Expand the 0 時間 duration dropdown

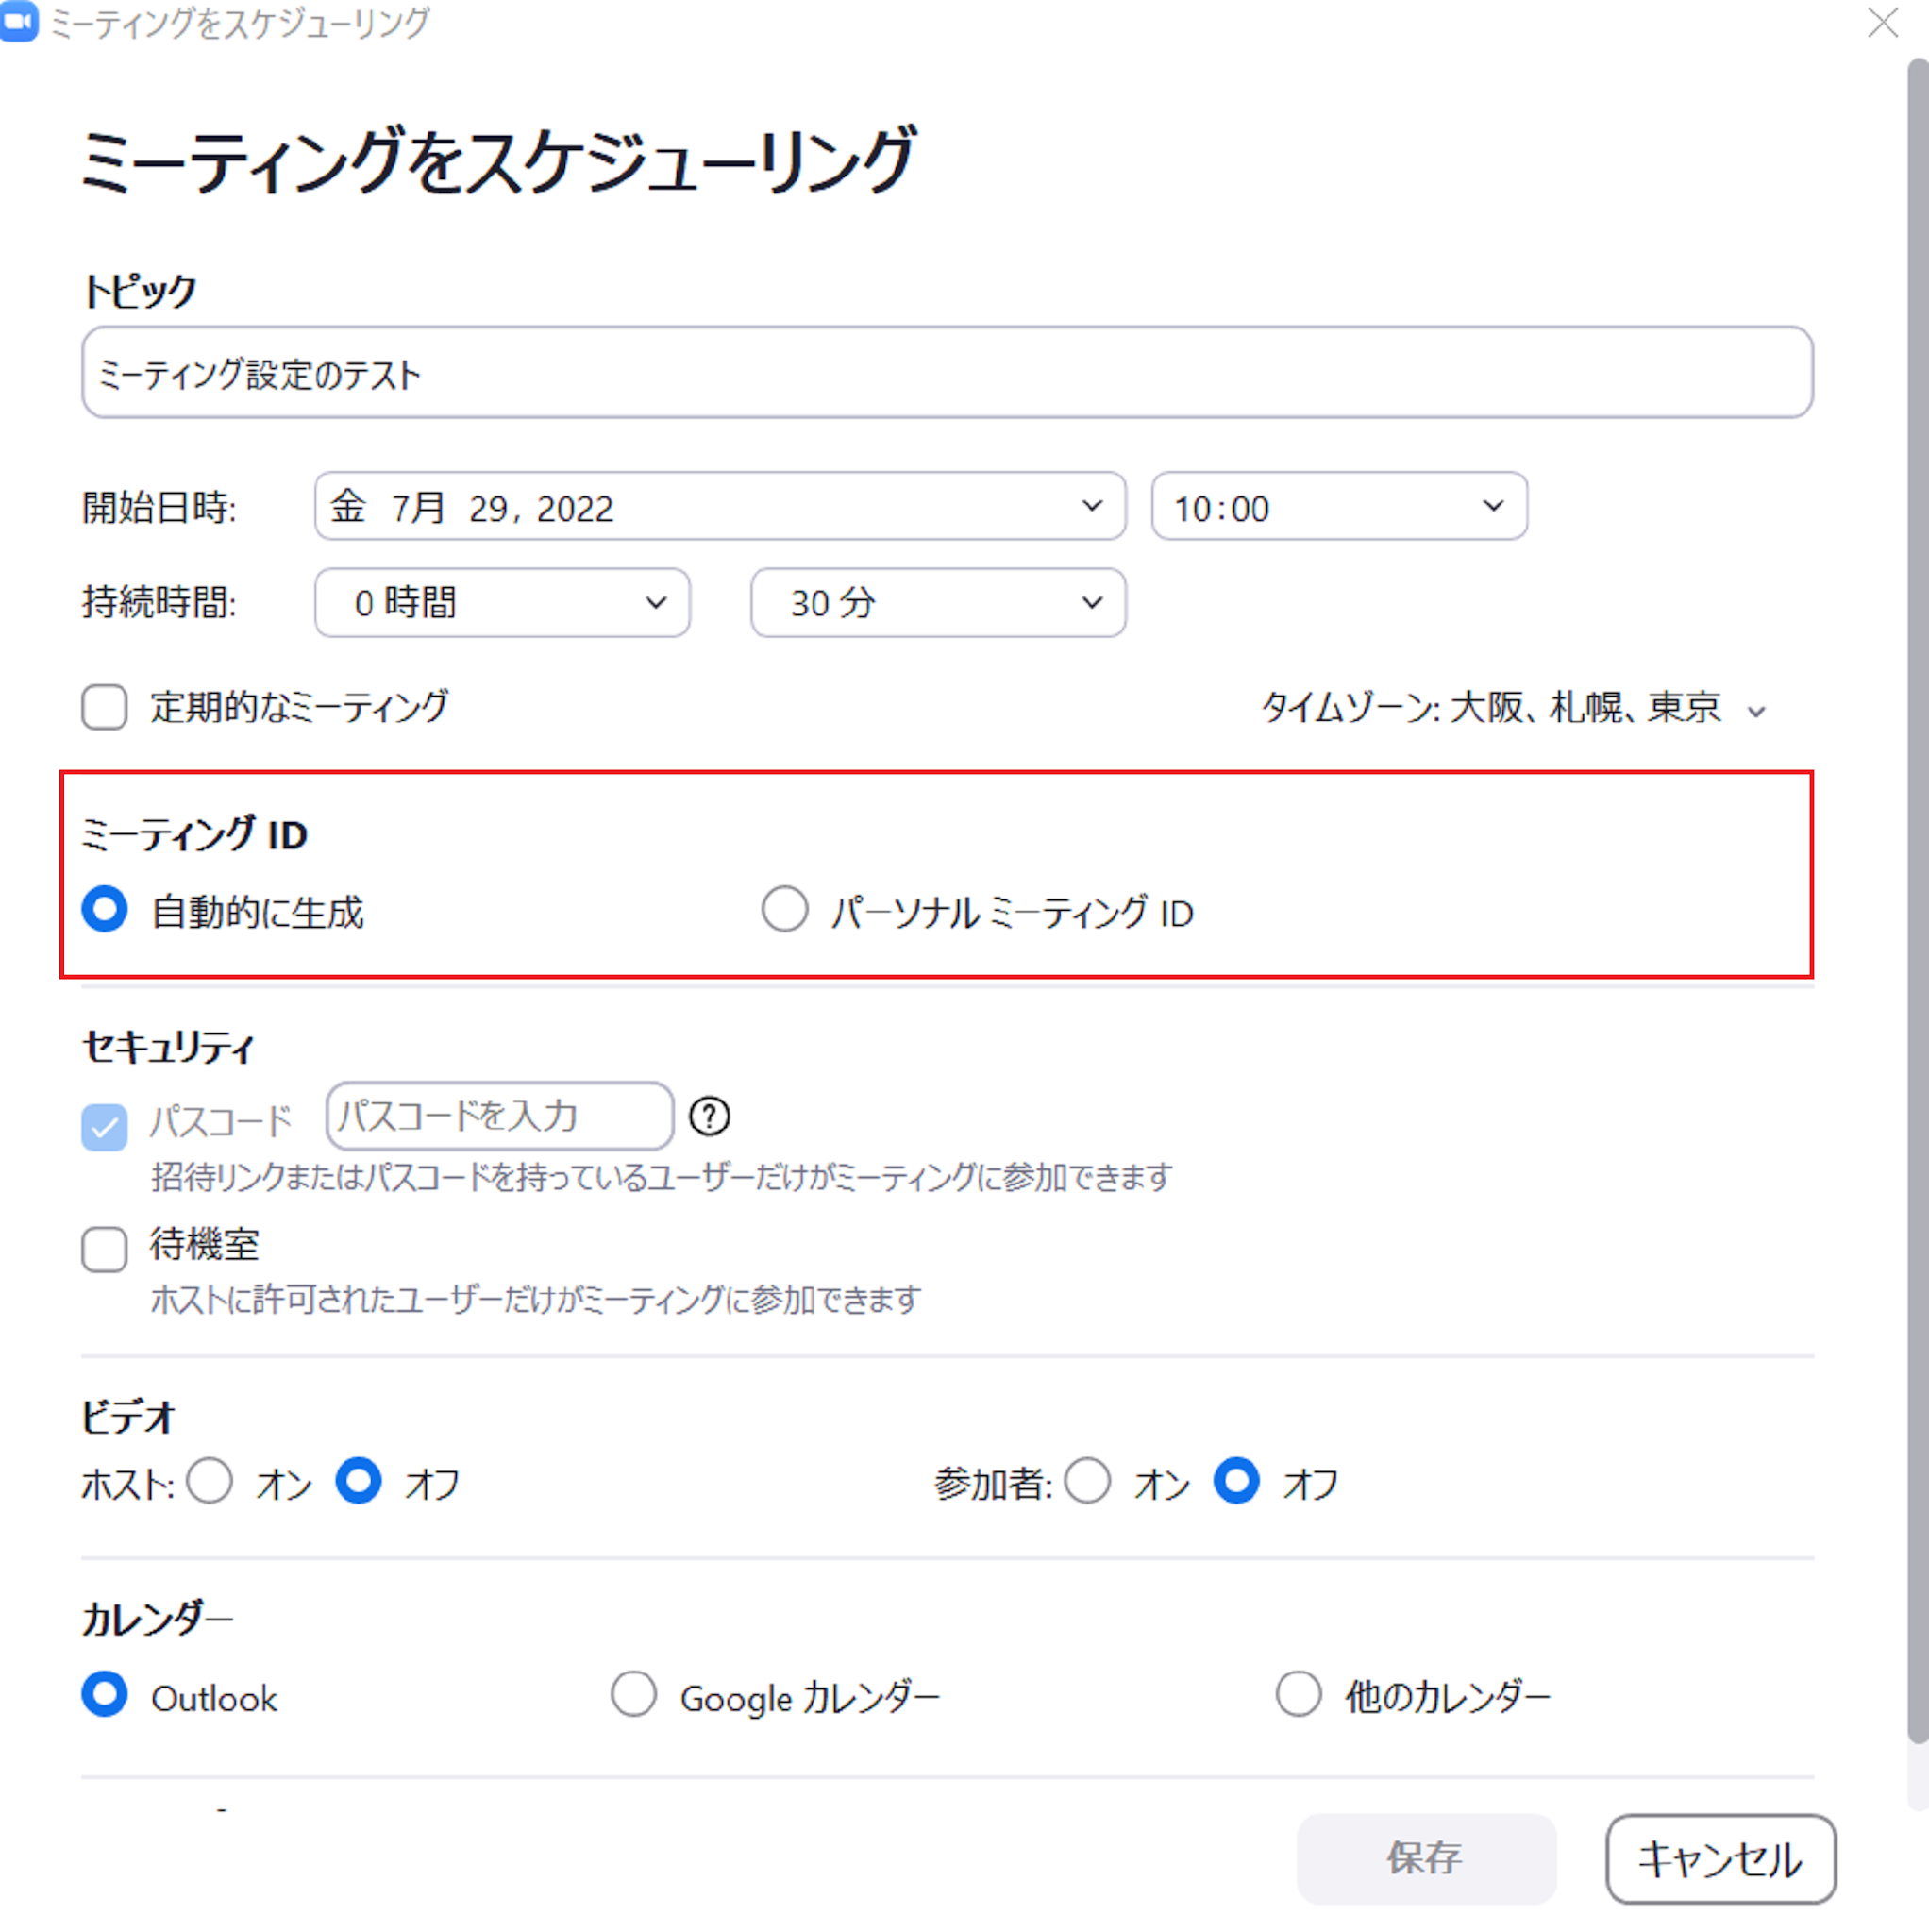tap(502, 603)
